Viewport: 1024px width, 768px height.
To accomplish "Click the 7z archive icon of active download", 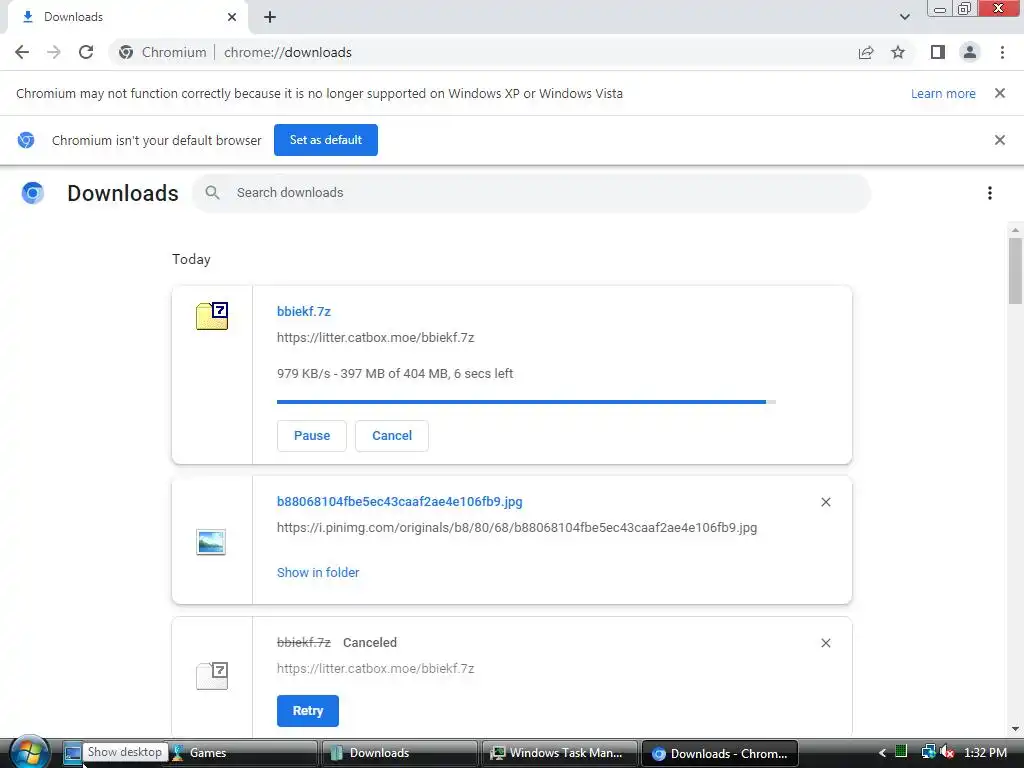I will [x=212, y=316].
